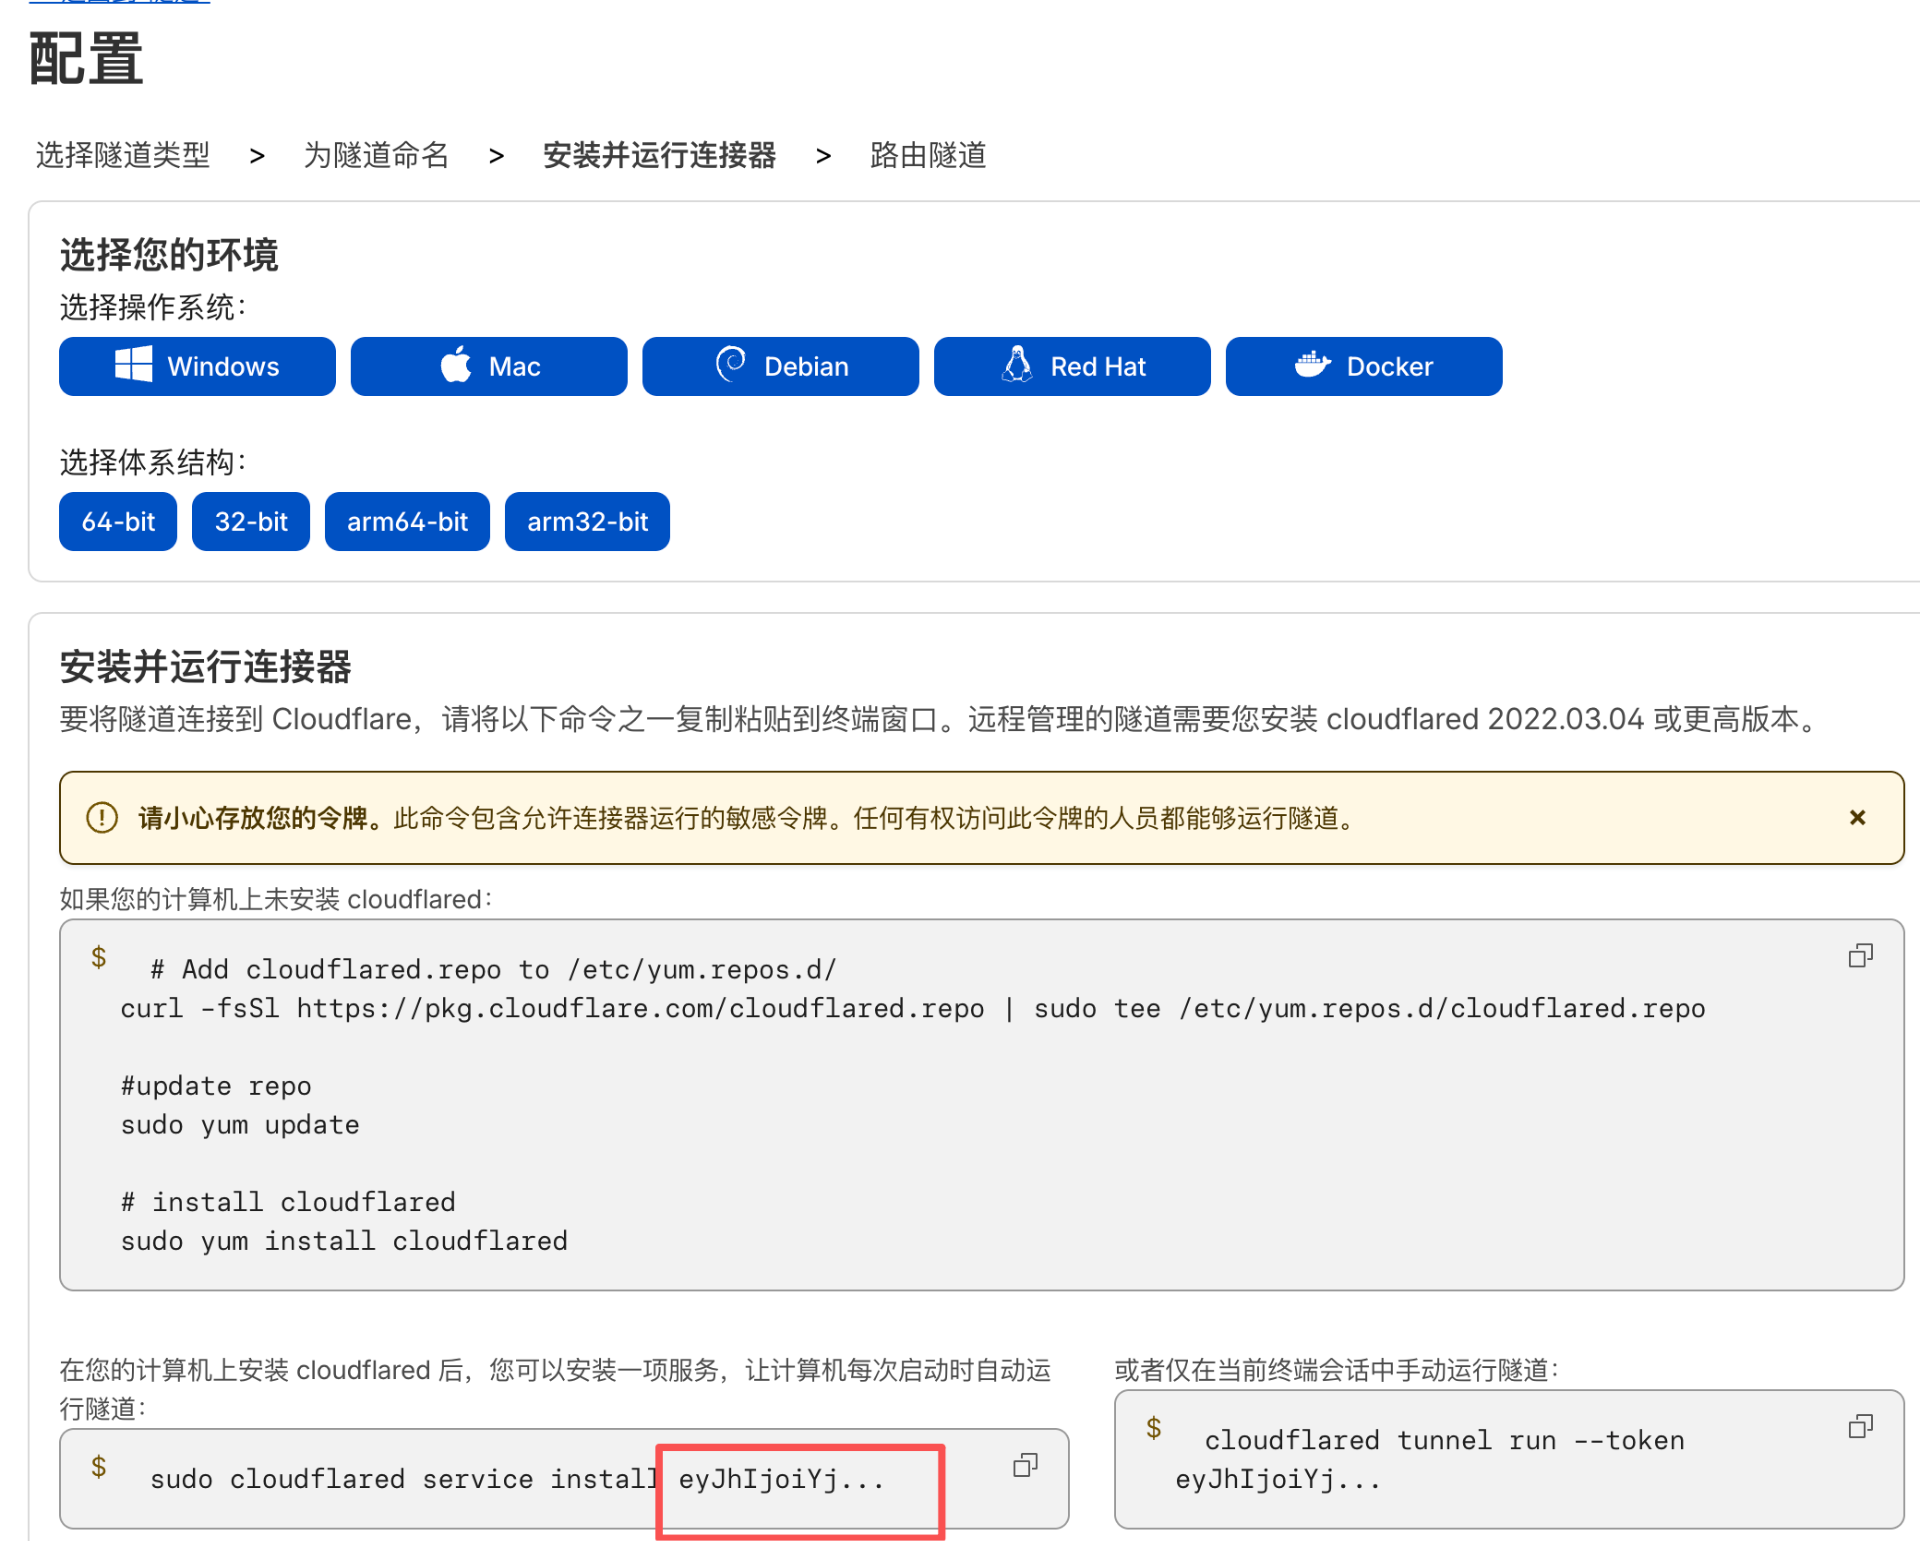Image resolution: width=1920 pixels, height=1541 pixels.
Task: Select the 64-bit architecture
Action: [x=117, y=521]
